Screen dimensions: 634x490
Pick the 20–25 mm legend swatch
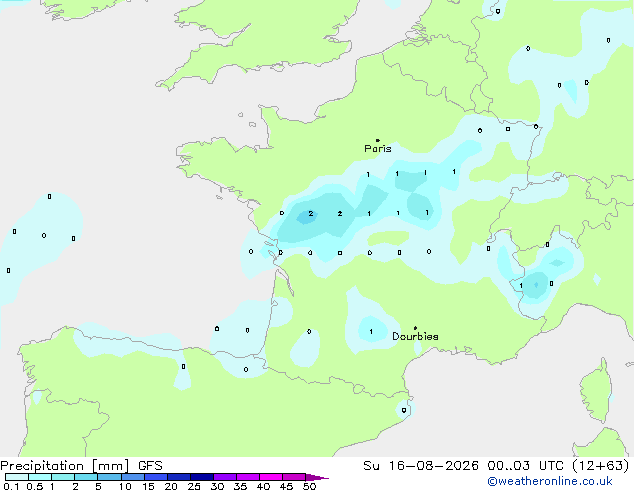pos(178,477)
